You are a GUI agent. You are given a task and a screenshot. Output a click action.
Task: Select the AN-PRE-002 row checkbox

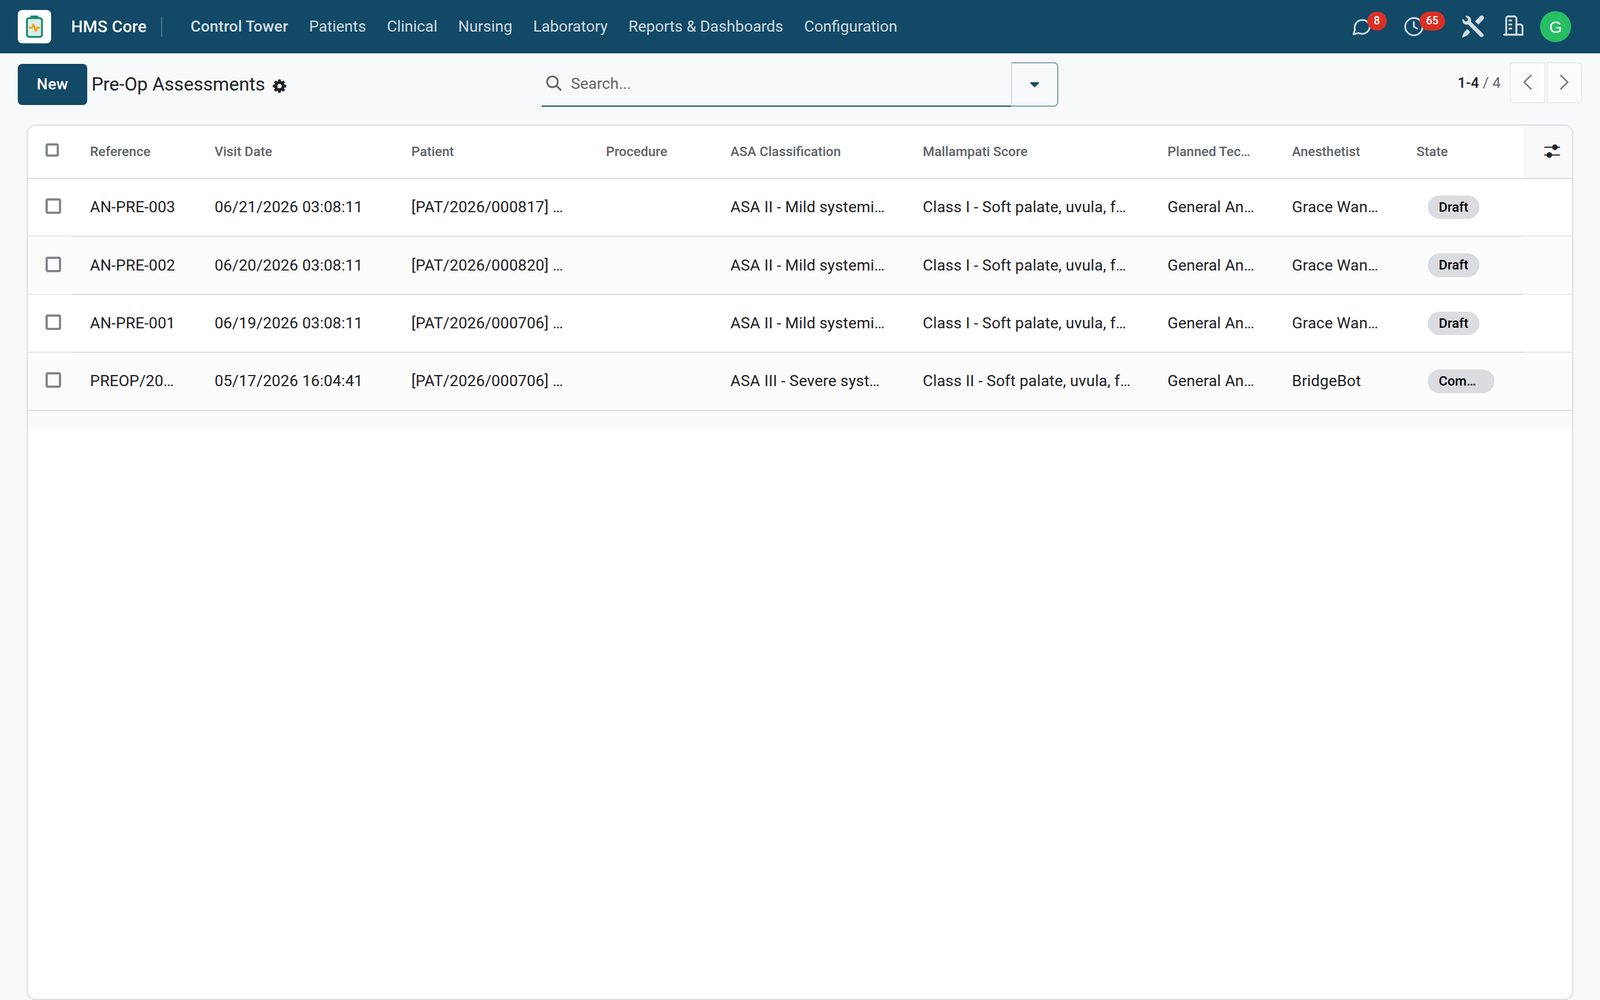pos(53,264)
